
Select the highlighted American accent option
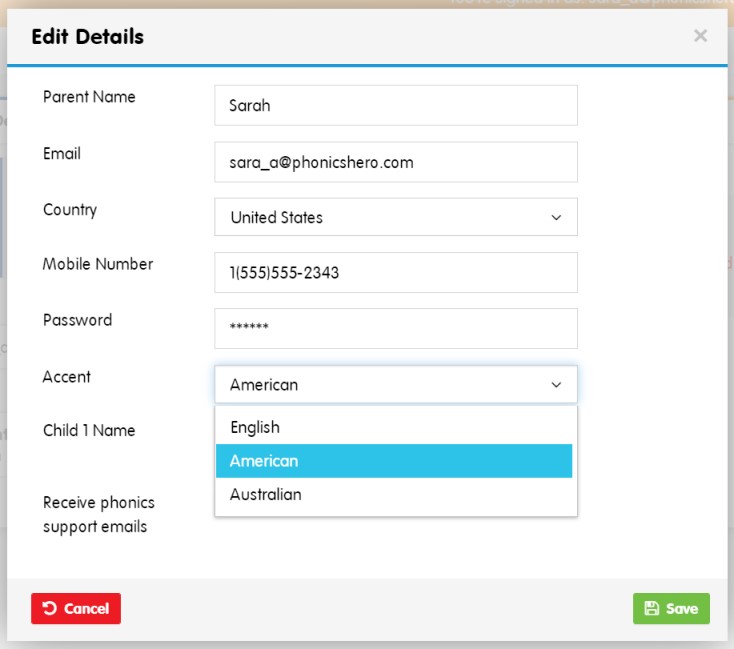(x=394, y=461)
